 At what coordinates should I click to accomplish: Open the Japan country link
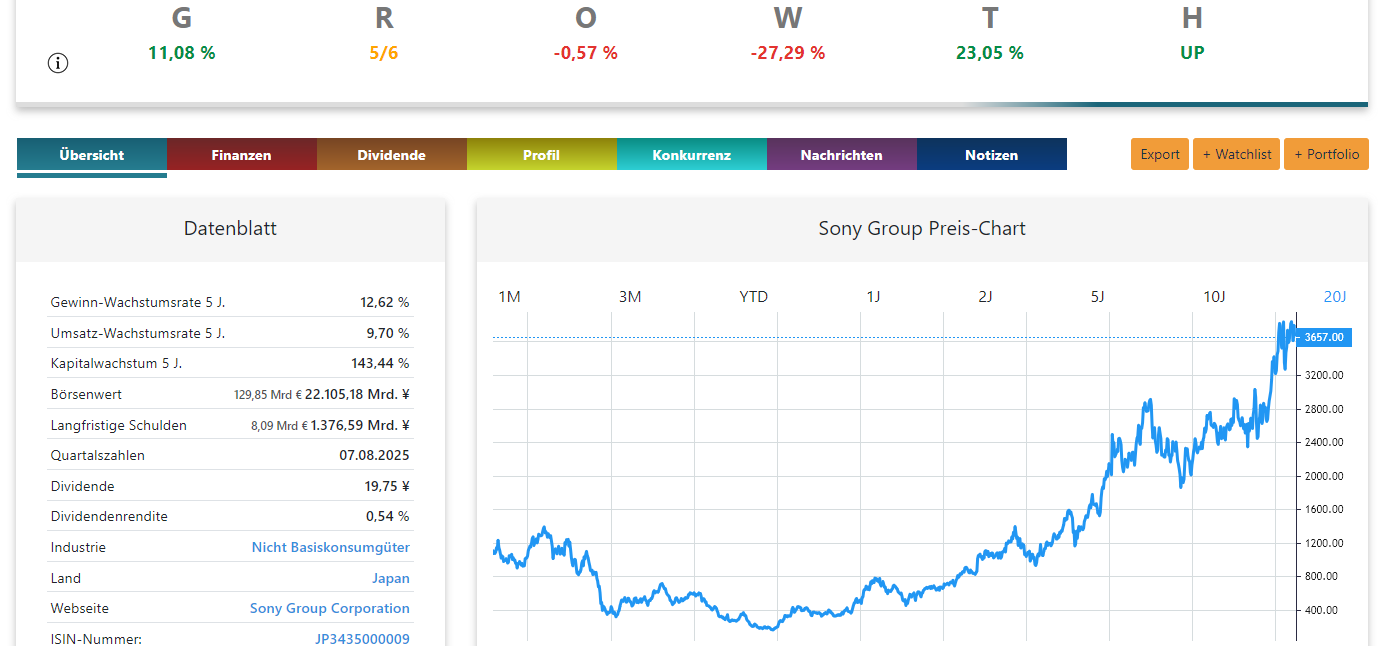(x=391, y=578)
